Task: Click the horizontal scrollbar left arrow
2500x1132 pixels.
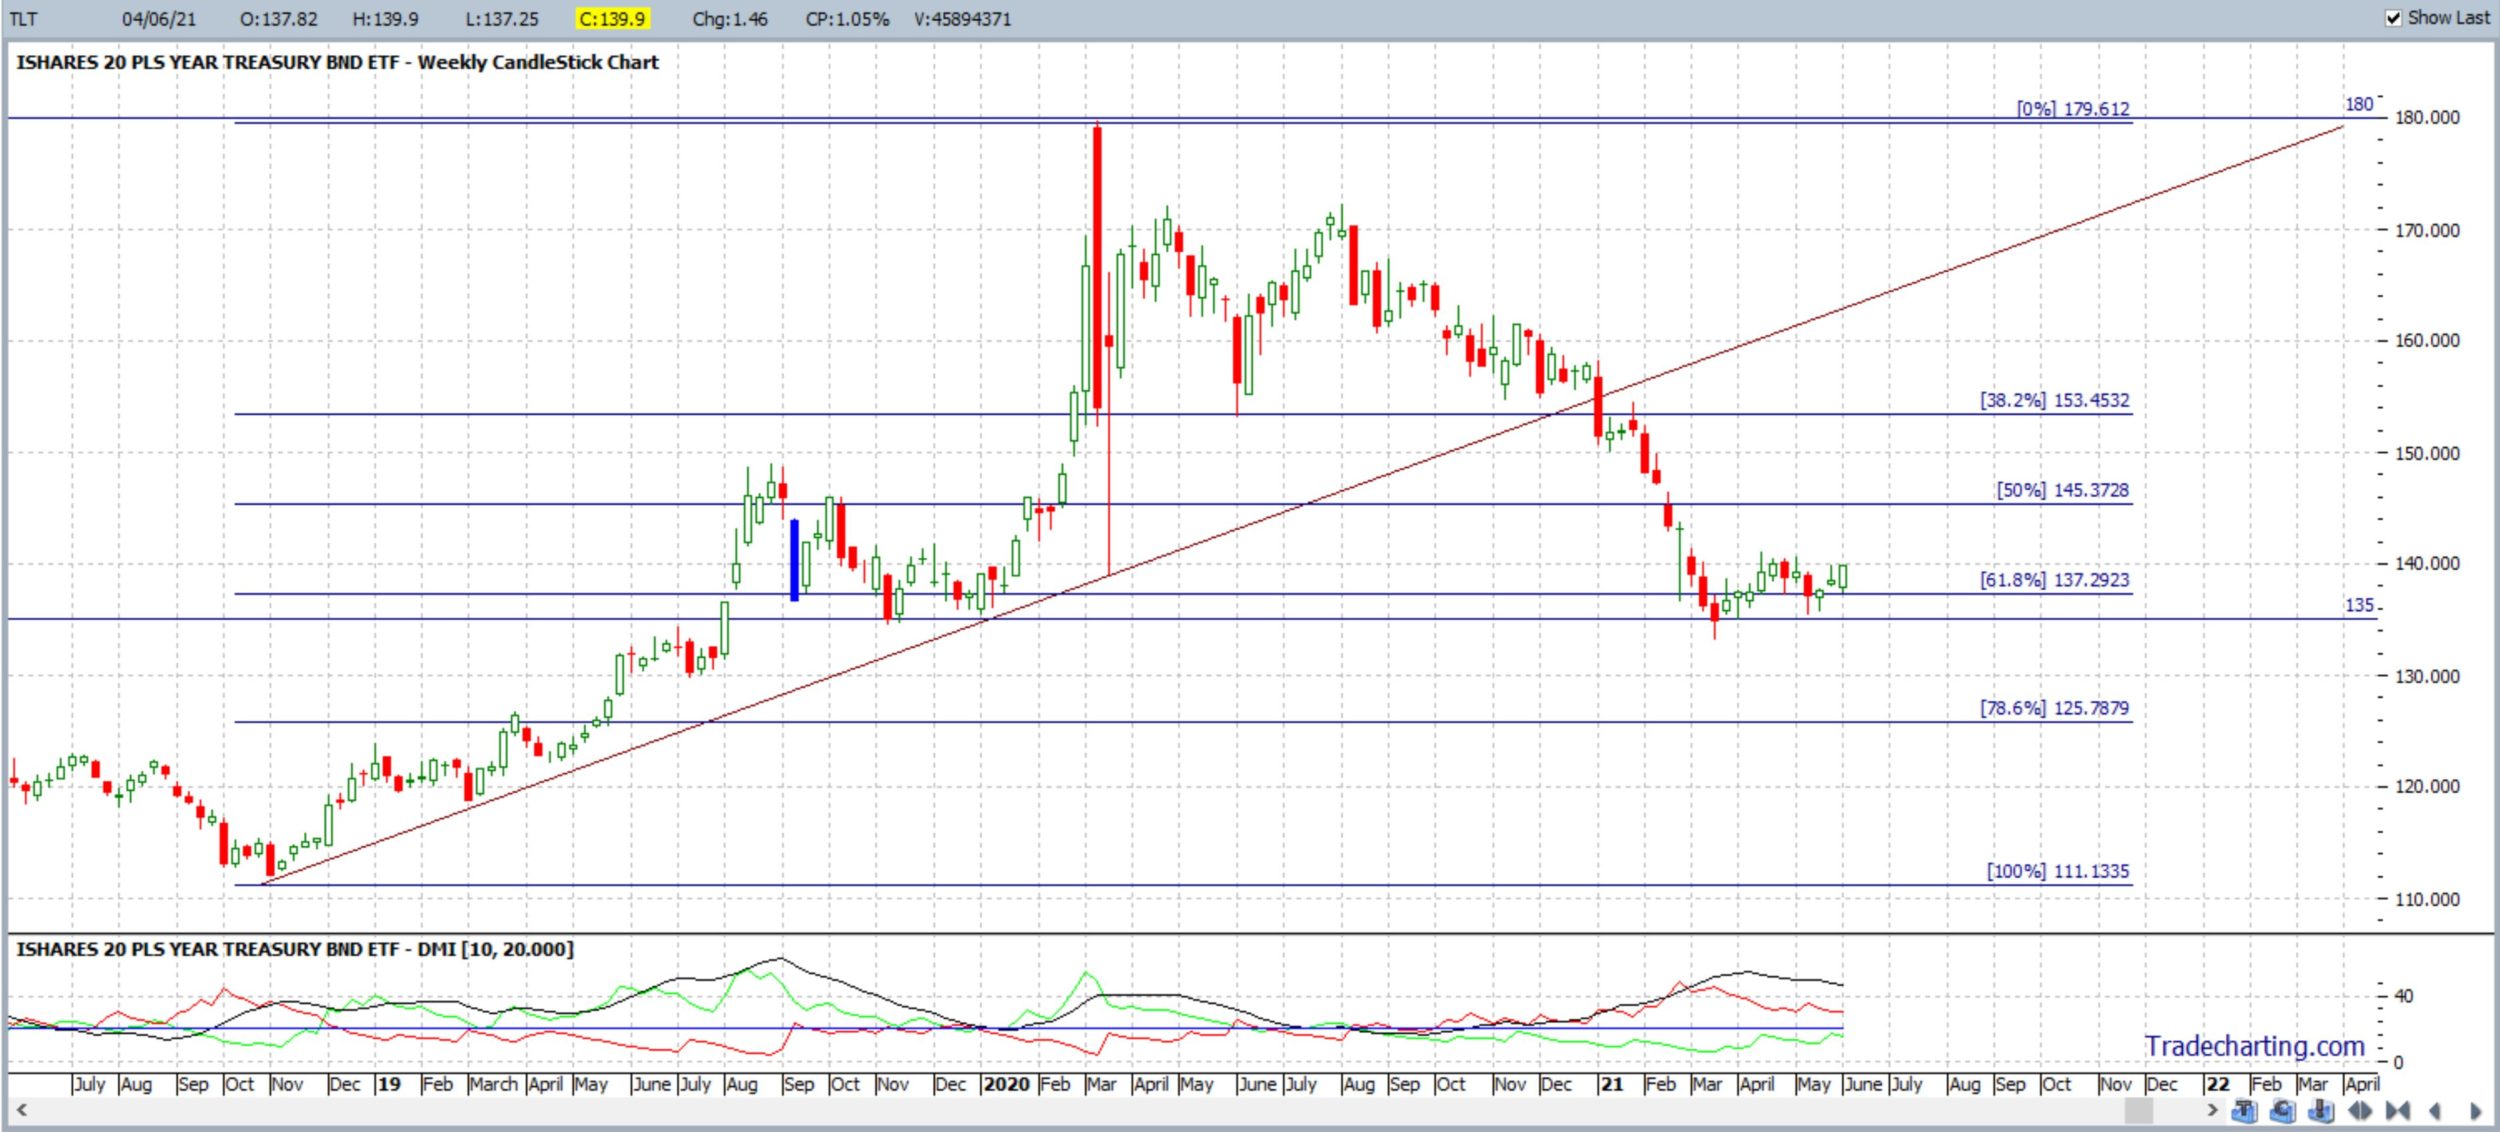Action: point(20,1110)
